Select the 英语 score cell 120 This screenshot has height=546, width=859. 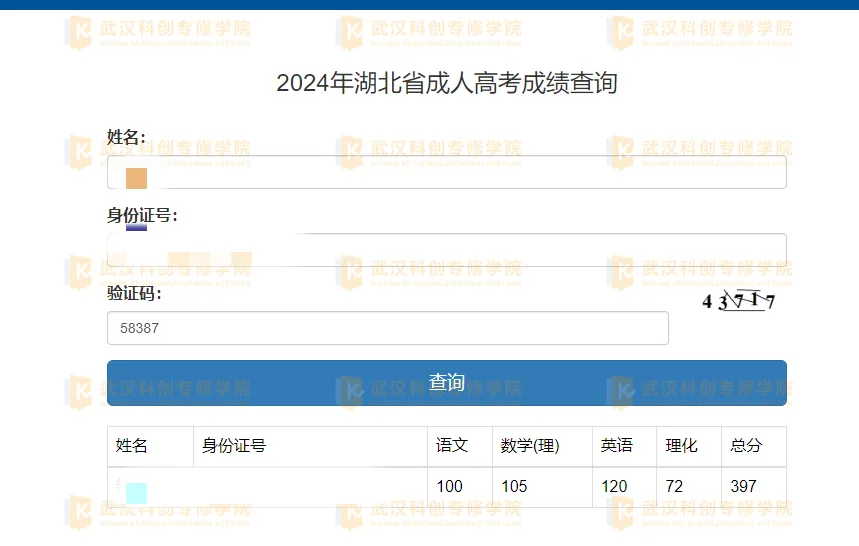click(614, 487)
